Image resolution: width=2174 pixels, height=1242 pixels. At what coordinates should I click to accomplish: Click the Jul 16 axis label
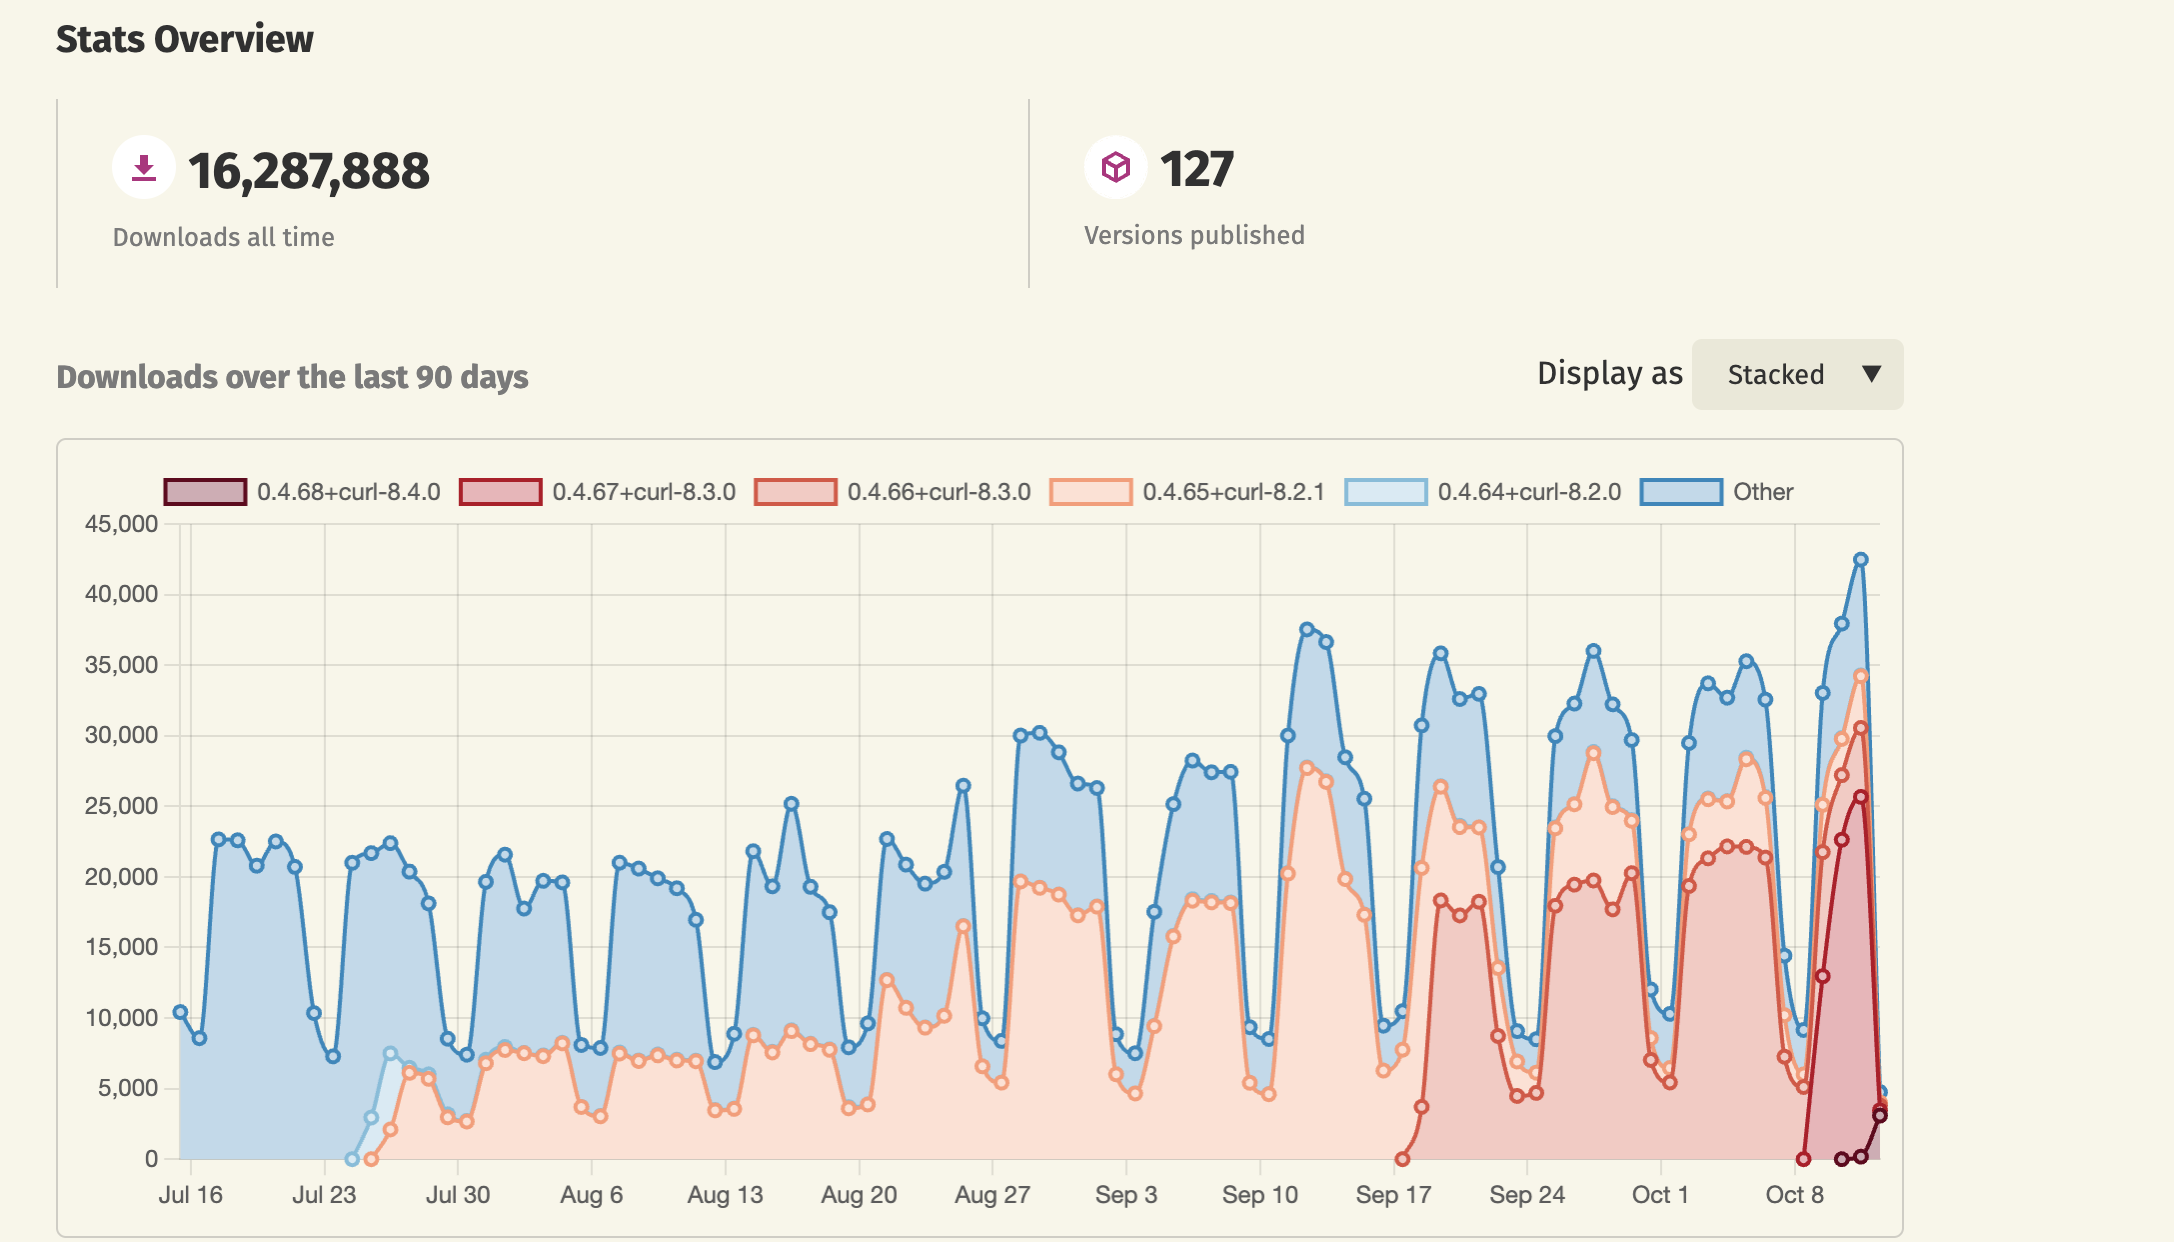click(190, 1195)
